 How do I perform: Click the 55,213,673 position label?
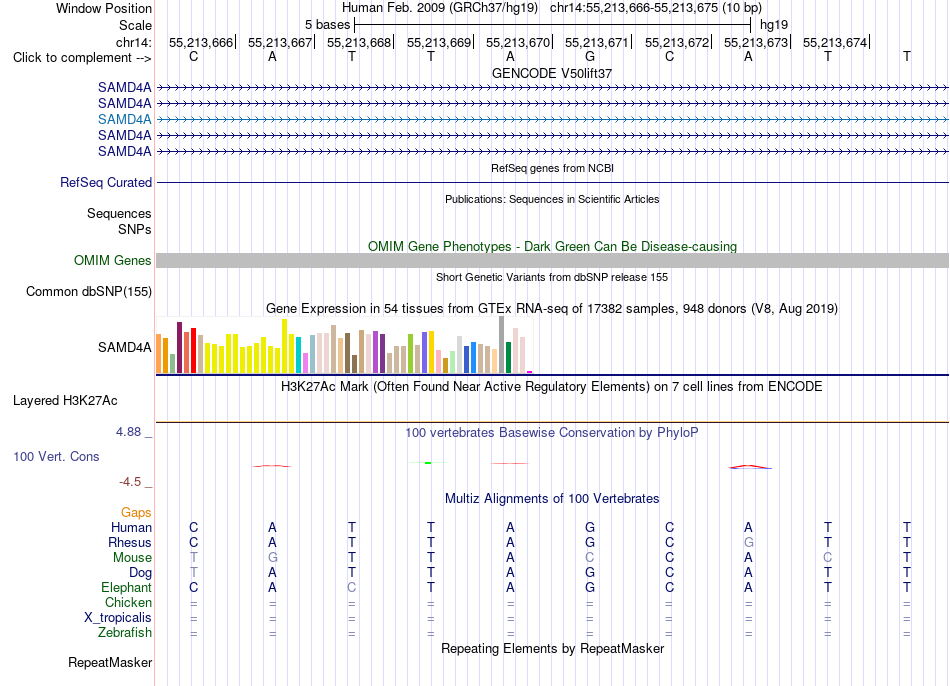(x=756, y=42)
